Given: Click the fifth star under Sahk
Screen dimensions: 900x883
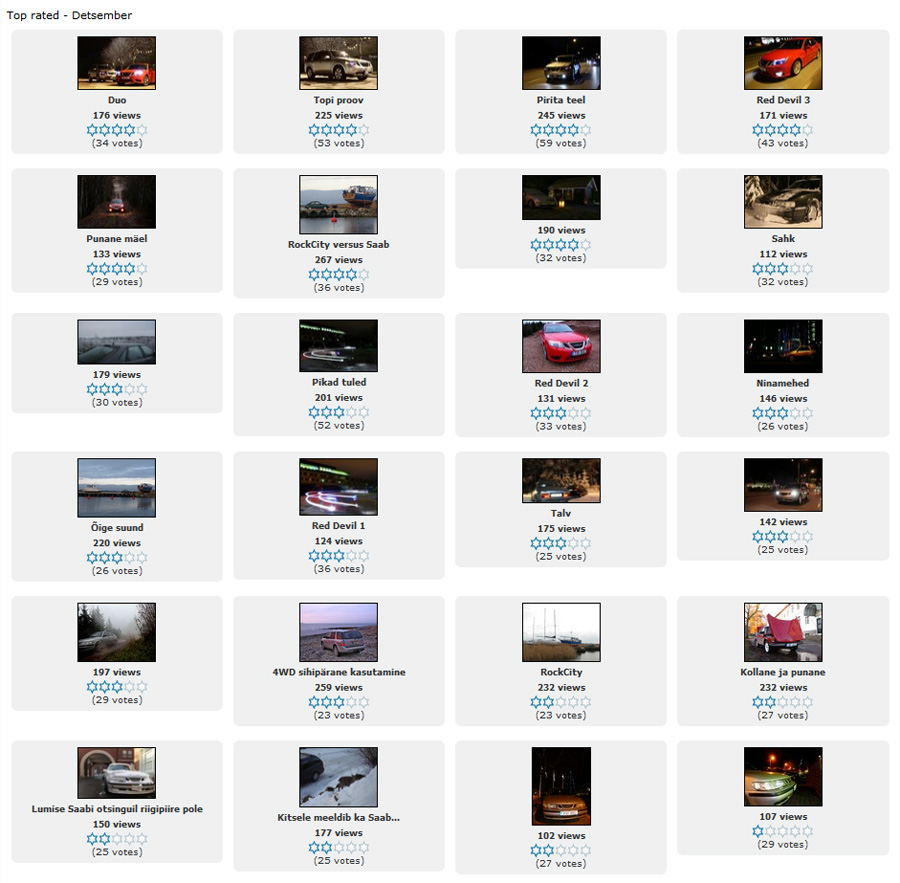Looking at the screenshot, I should click(807, 269).
